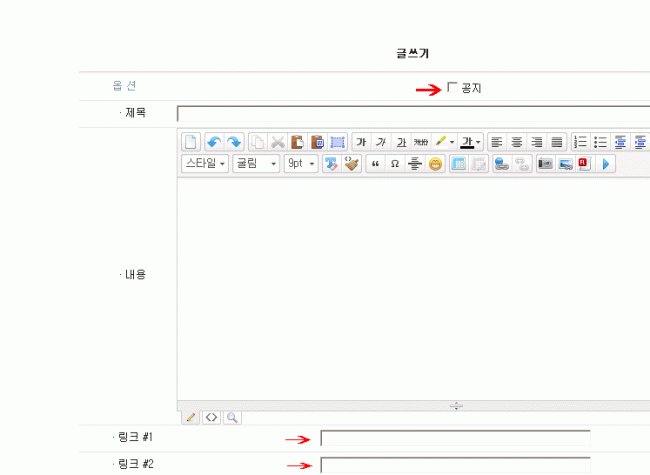650x475 pixels.
Task: Insert Flash object
Action: tap(585, 164)
